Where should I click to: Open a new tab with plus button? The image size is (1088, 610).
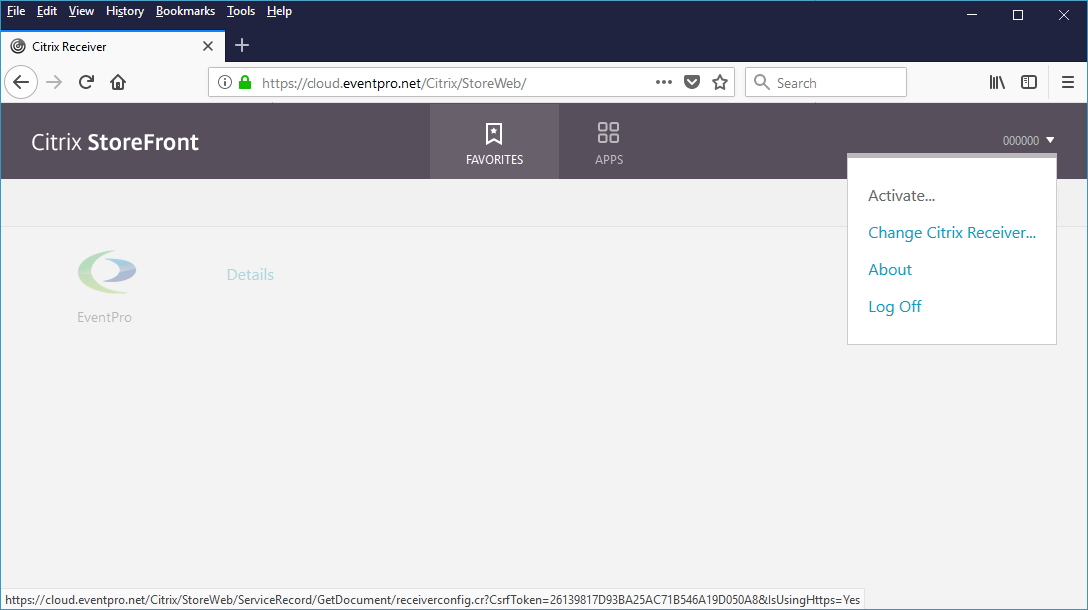(241, 46)
